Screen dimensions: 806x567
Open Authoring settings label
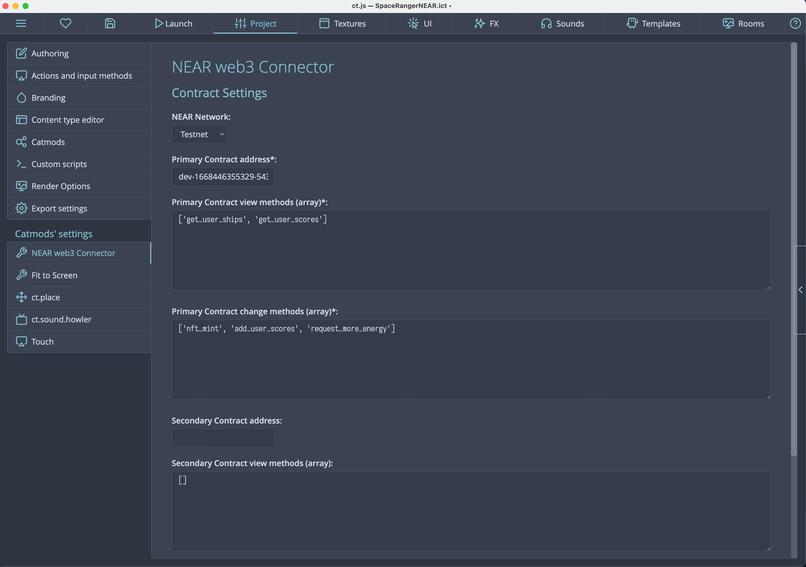50,53
